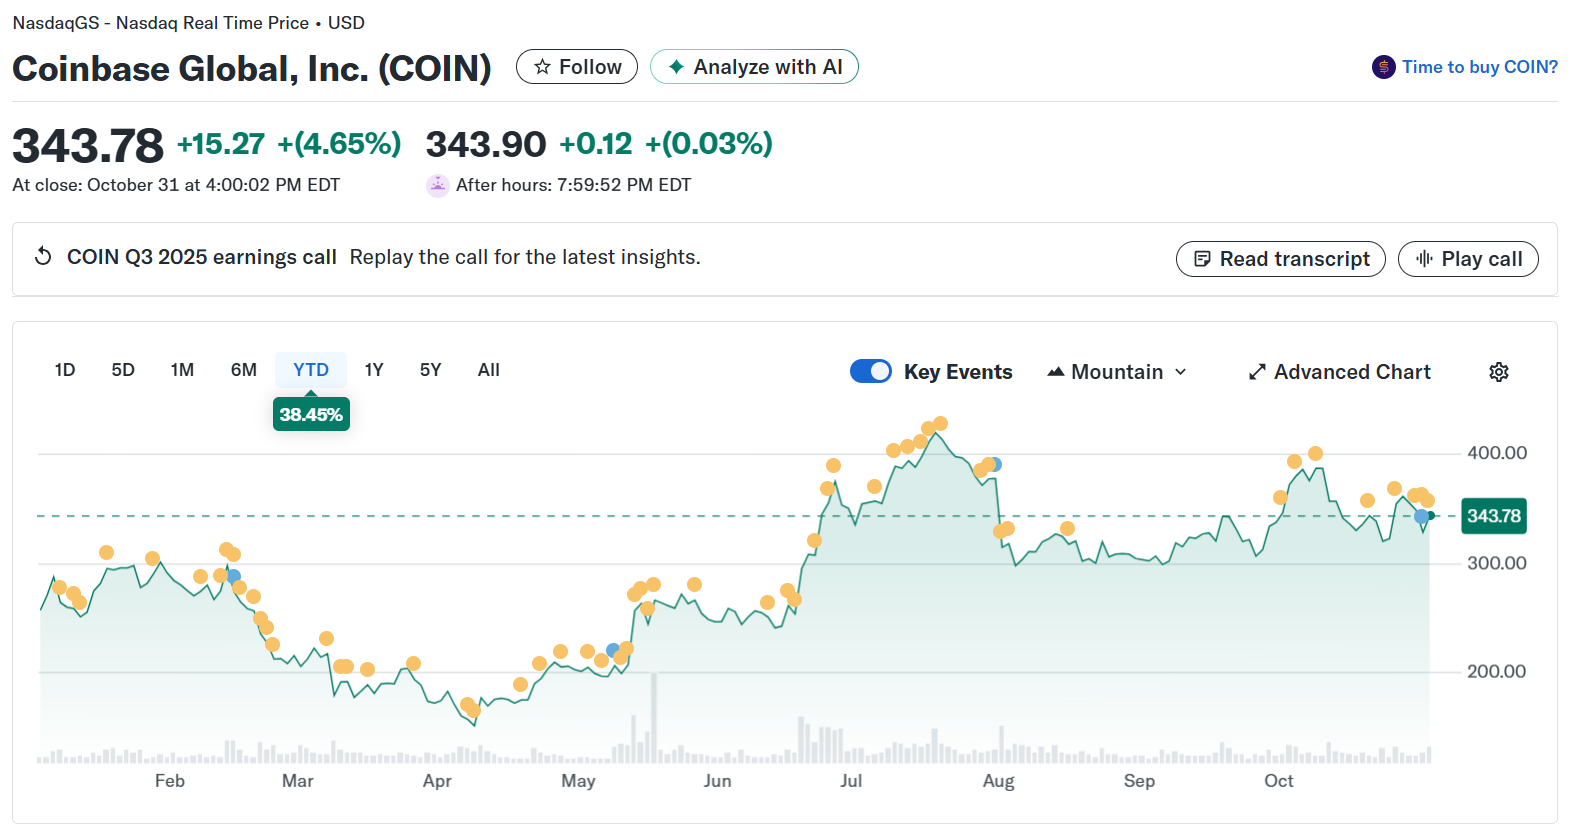Image resolution: width=1591 pixels, height=838 pixels.
Task: Select the Follow star icon
Action: point(543,66)
